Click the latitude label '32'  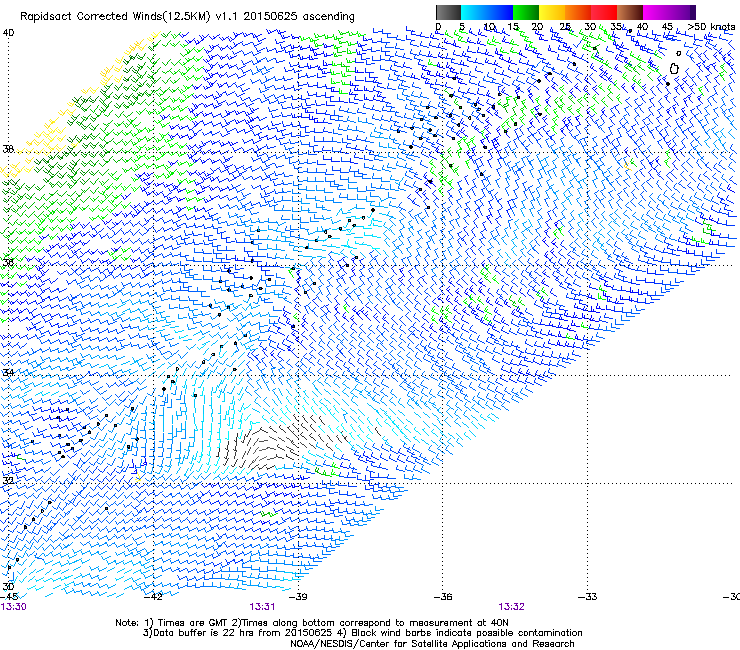[8, 481]
